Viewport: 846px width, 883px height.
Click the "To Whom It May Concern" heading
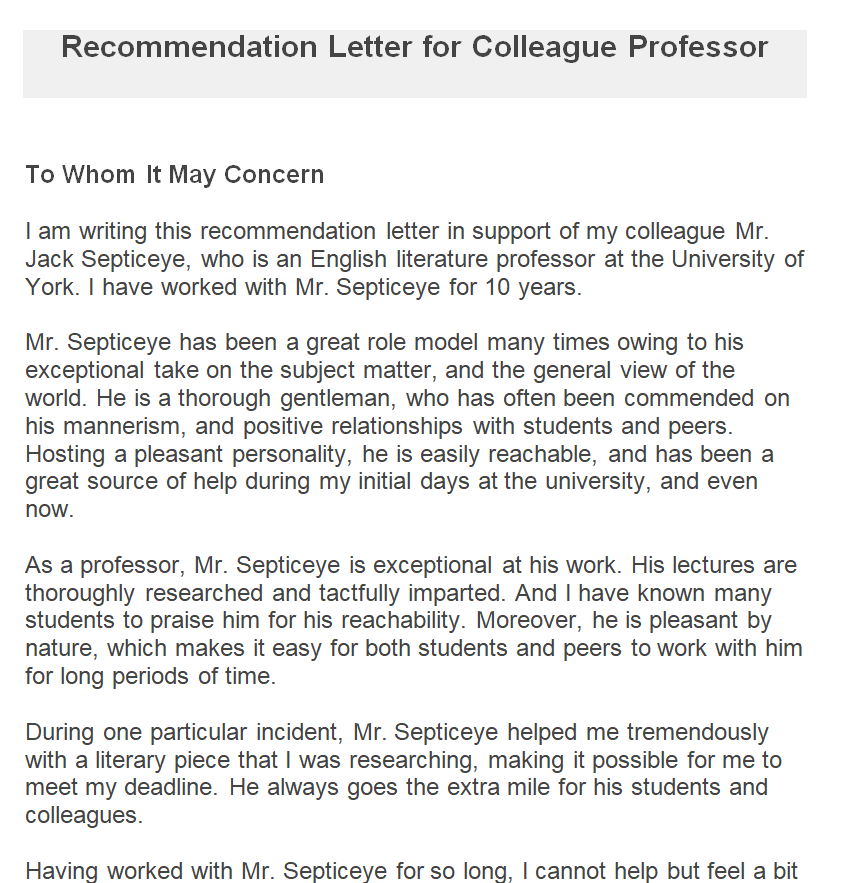(x=175, y=175)
